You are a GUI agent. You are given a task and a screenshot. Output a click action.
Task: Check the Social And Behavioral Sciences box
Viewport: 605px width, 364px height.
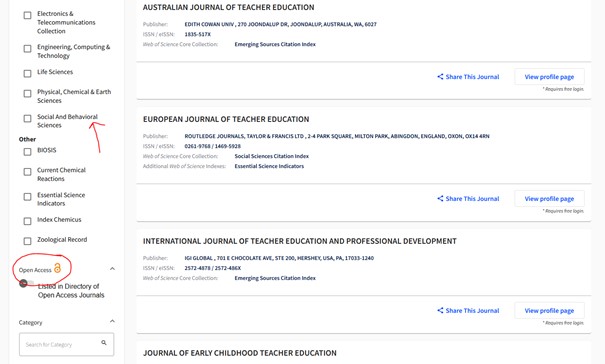click(x=27, y=119)
